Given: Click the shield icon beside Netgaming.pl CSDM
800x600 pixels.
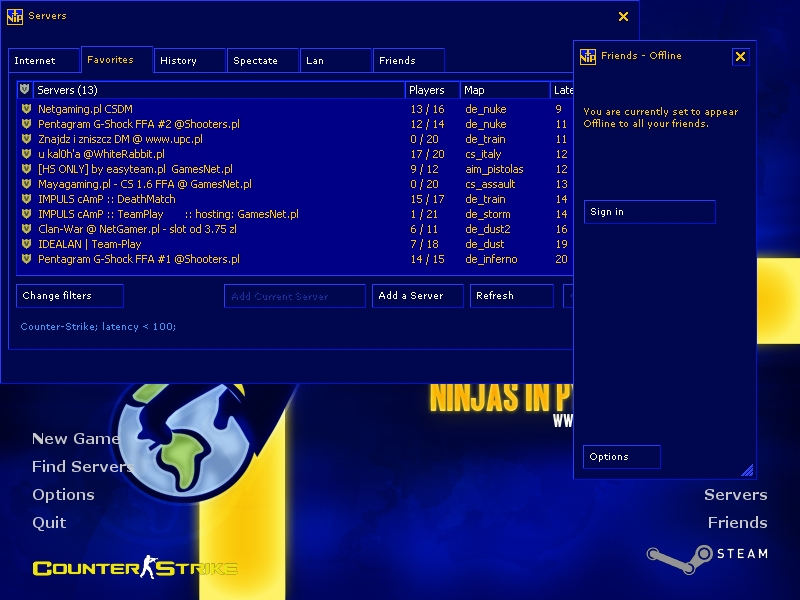Looking at the screenshot, I should pos(27,109).
